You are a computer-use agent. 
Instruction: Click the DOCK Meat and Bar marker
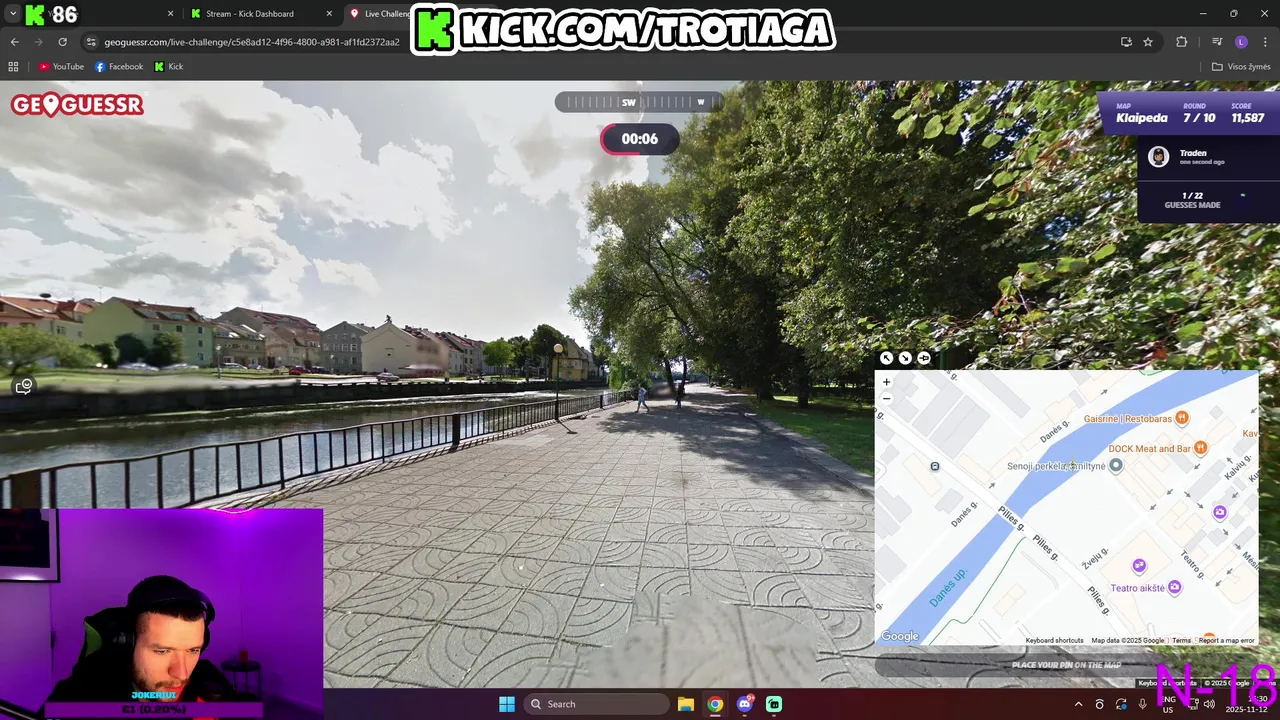[x=1201, y=448]
